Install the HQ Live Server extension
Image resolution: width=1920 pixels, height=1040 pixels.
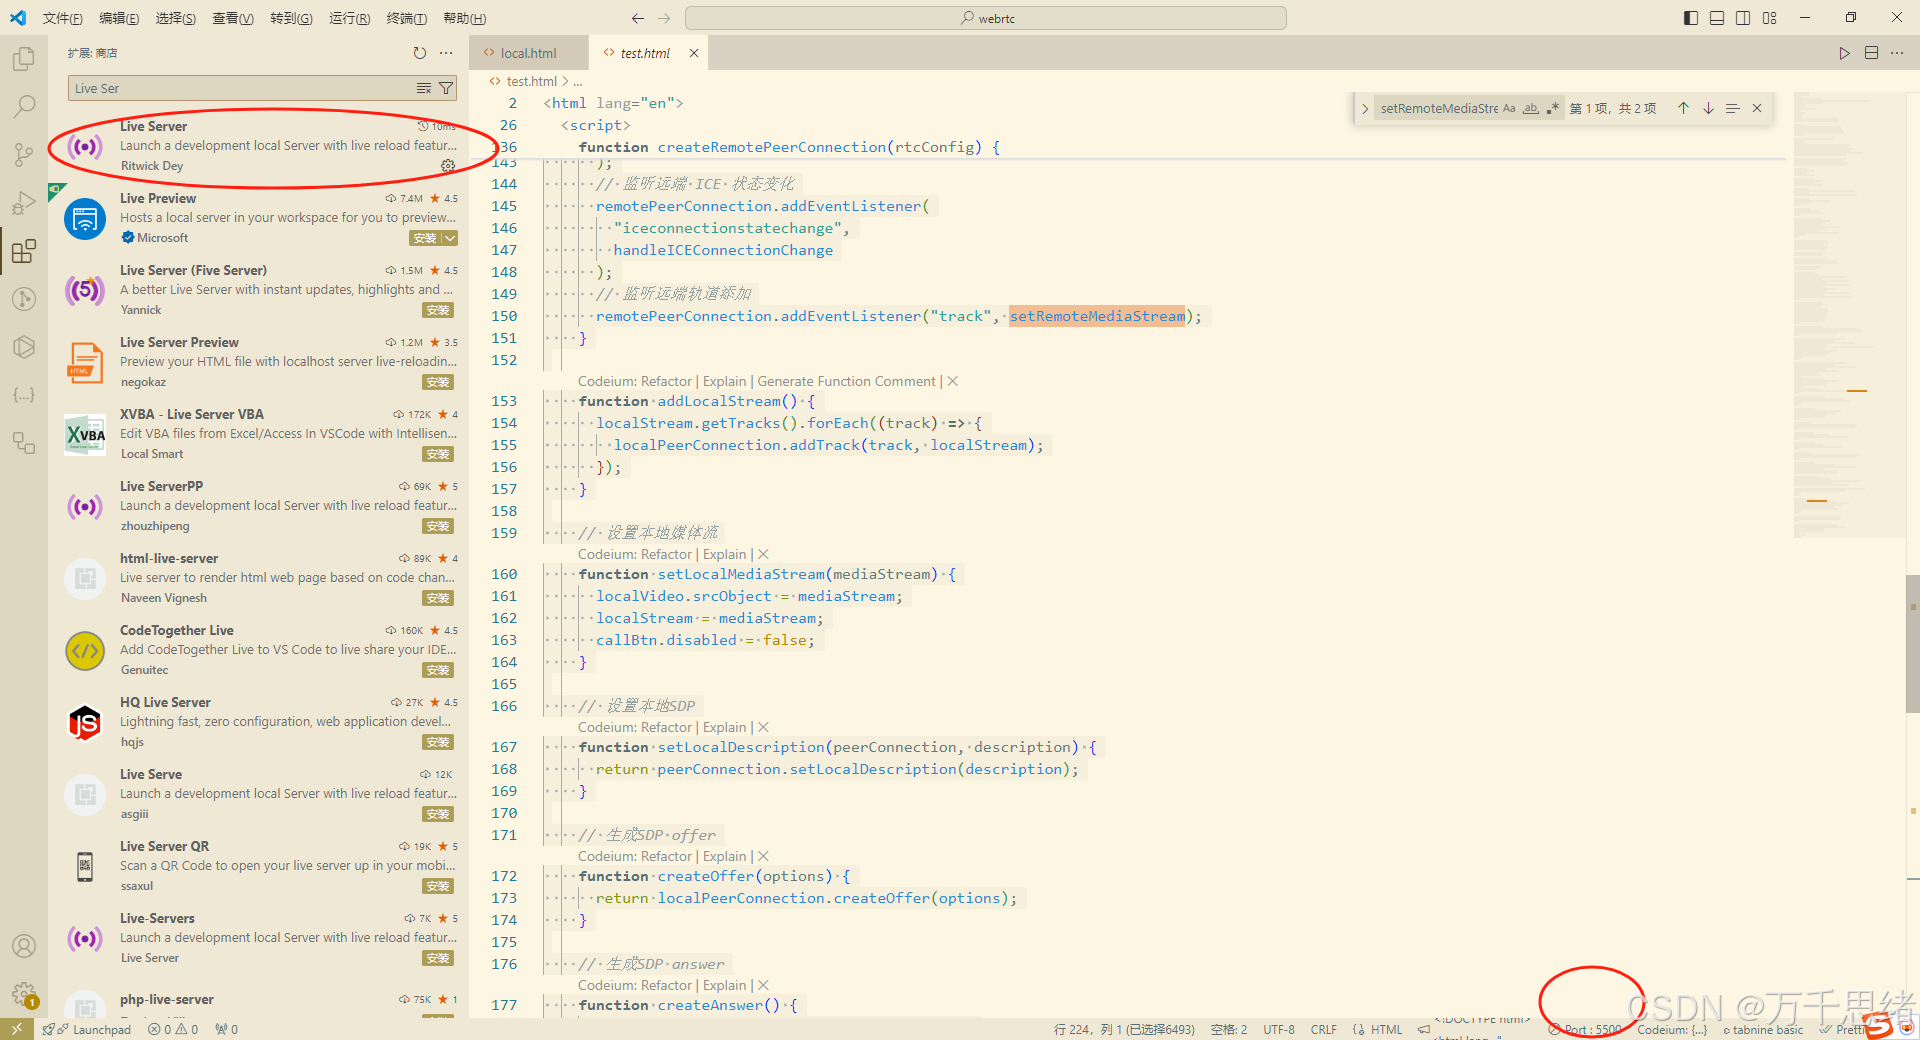tap(438, 742)
